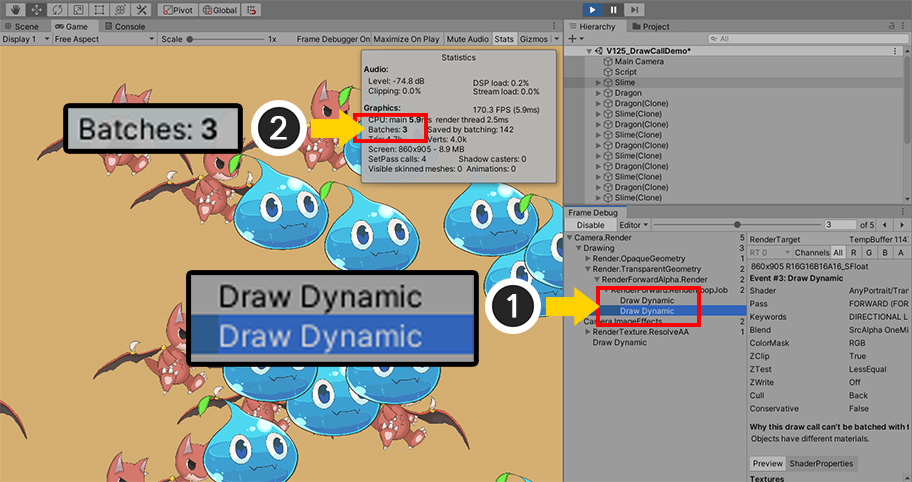This screenshot has height=482, width=912.
Task: Click the Unity scene icon beside V125_DrawCallDemo
Action: [x=600, y=51]
